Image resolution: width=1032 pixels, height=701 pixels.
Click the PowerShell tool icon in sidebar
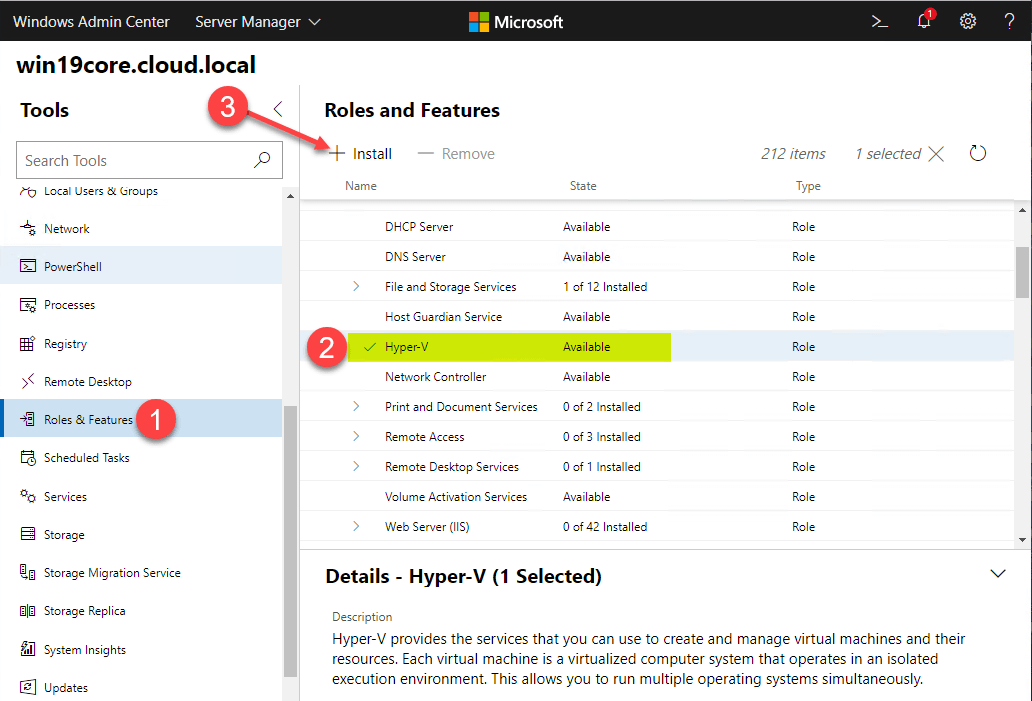pyautogui.click(x=28, y=266)
